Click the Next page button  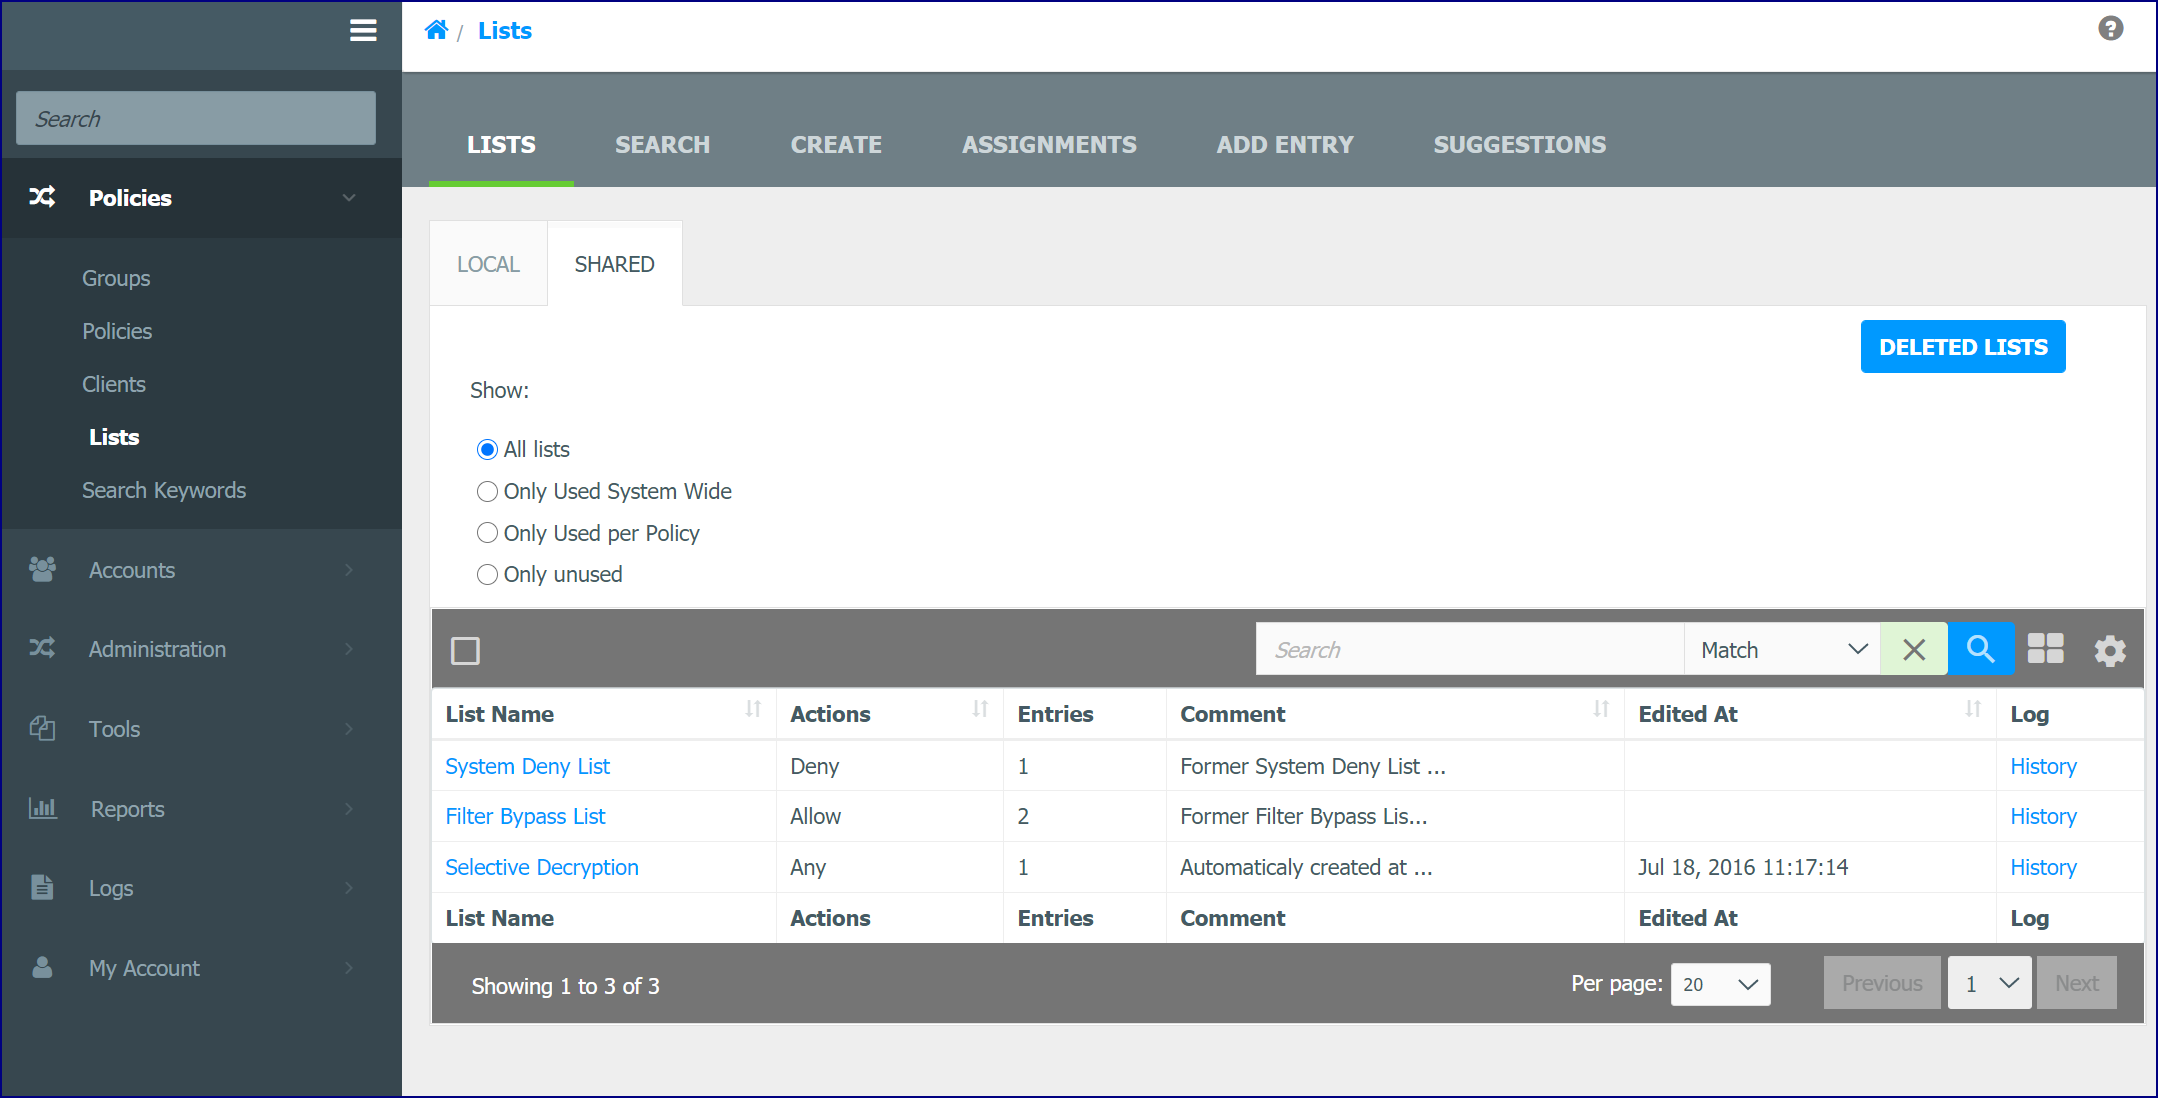tap(2076, 983)
